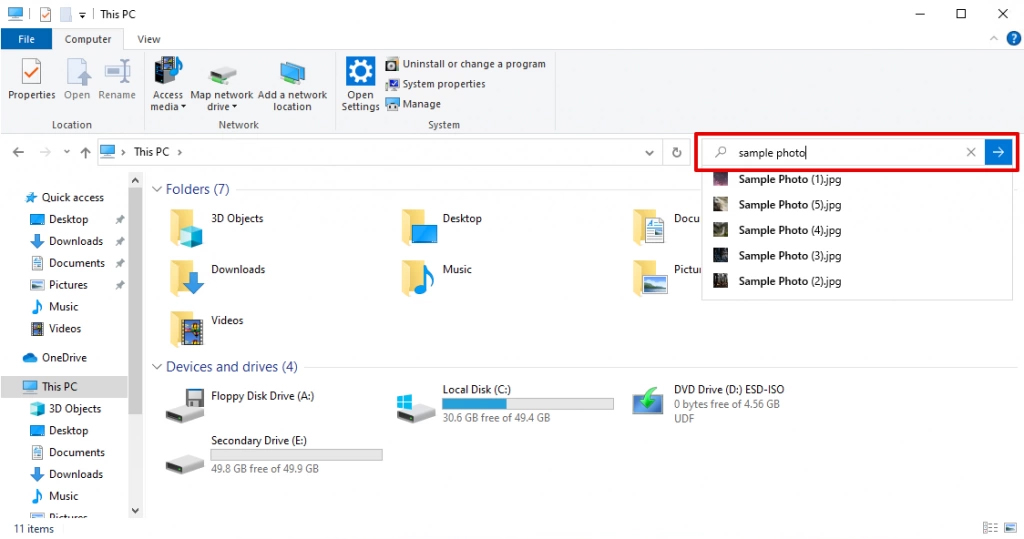Select Local Disk (C:) drive
Screen dimensions: 1024x539
(x=505, y=403)
